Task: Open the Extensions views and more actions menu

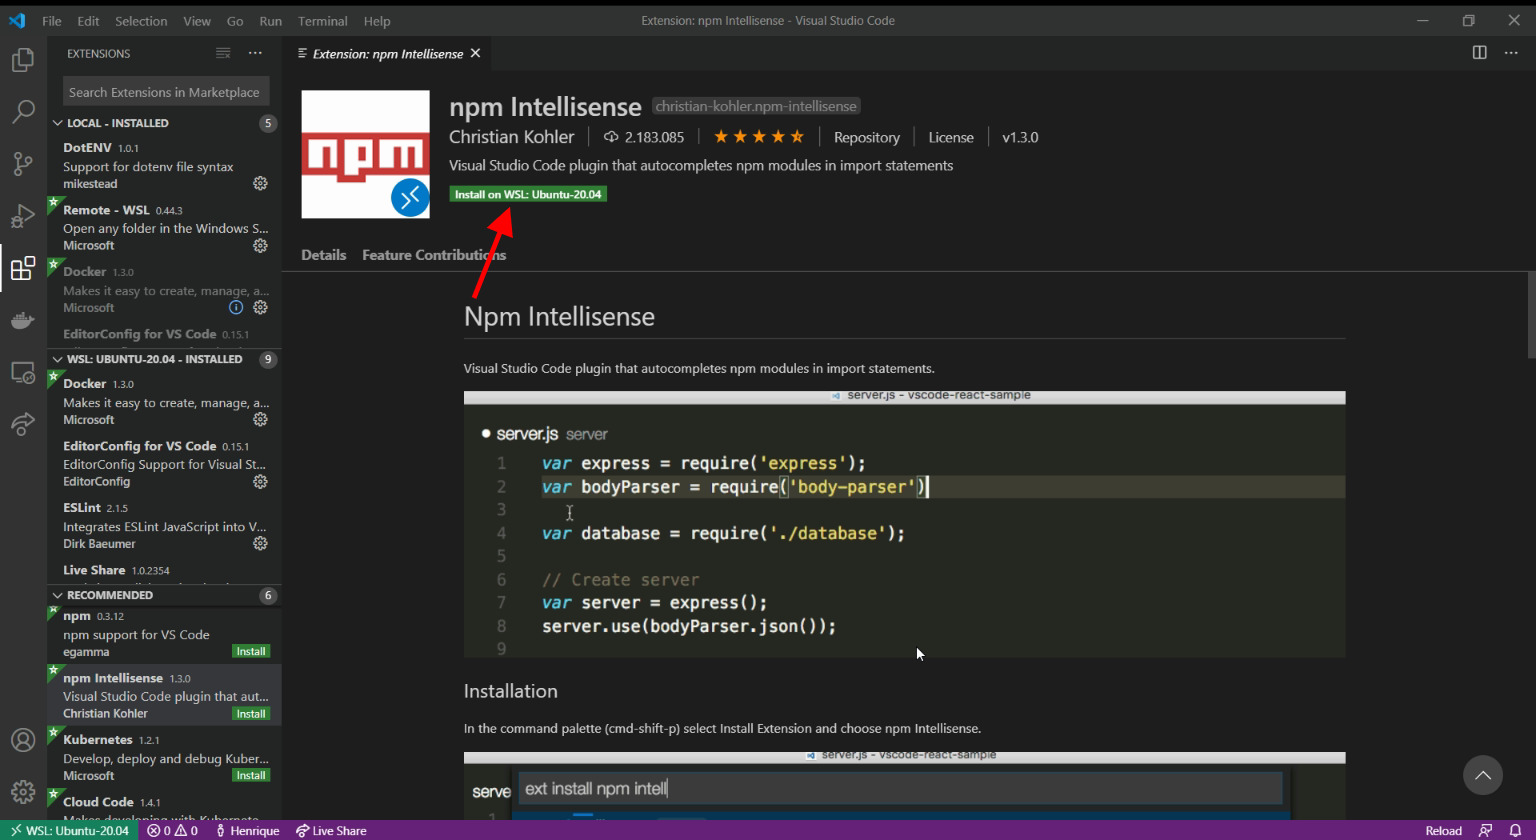Action: pyautogui.click(x=255, y=53)
